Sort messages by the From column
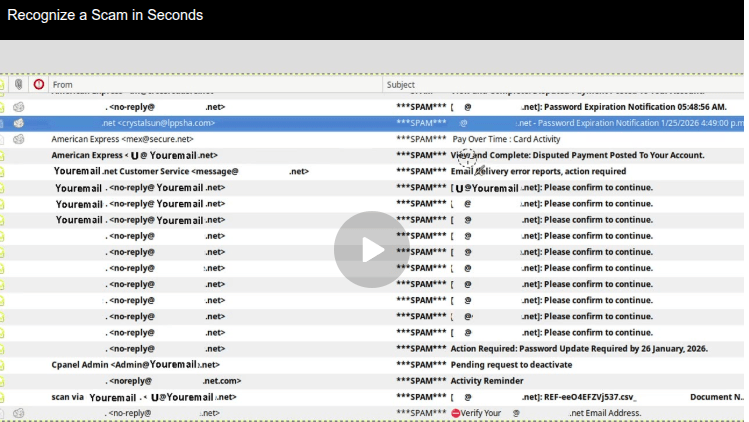The height and width of the screenshot is (422, 749). tap(63, 85)
